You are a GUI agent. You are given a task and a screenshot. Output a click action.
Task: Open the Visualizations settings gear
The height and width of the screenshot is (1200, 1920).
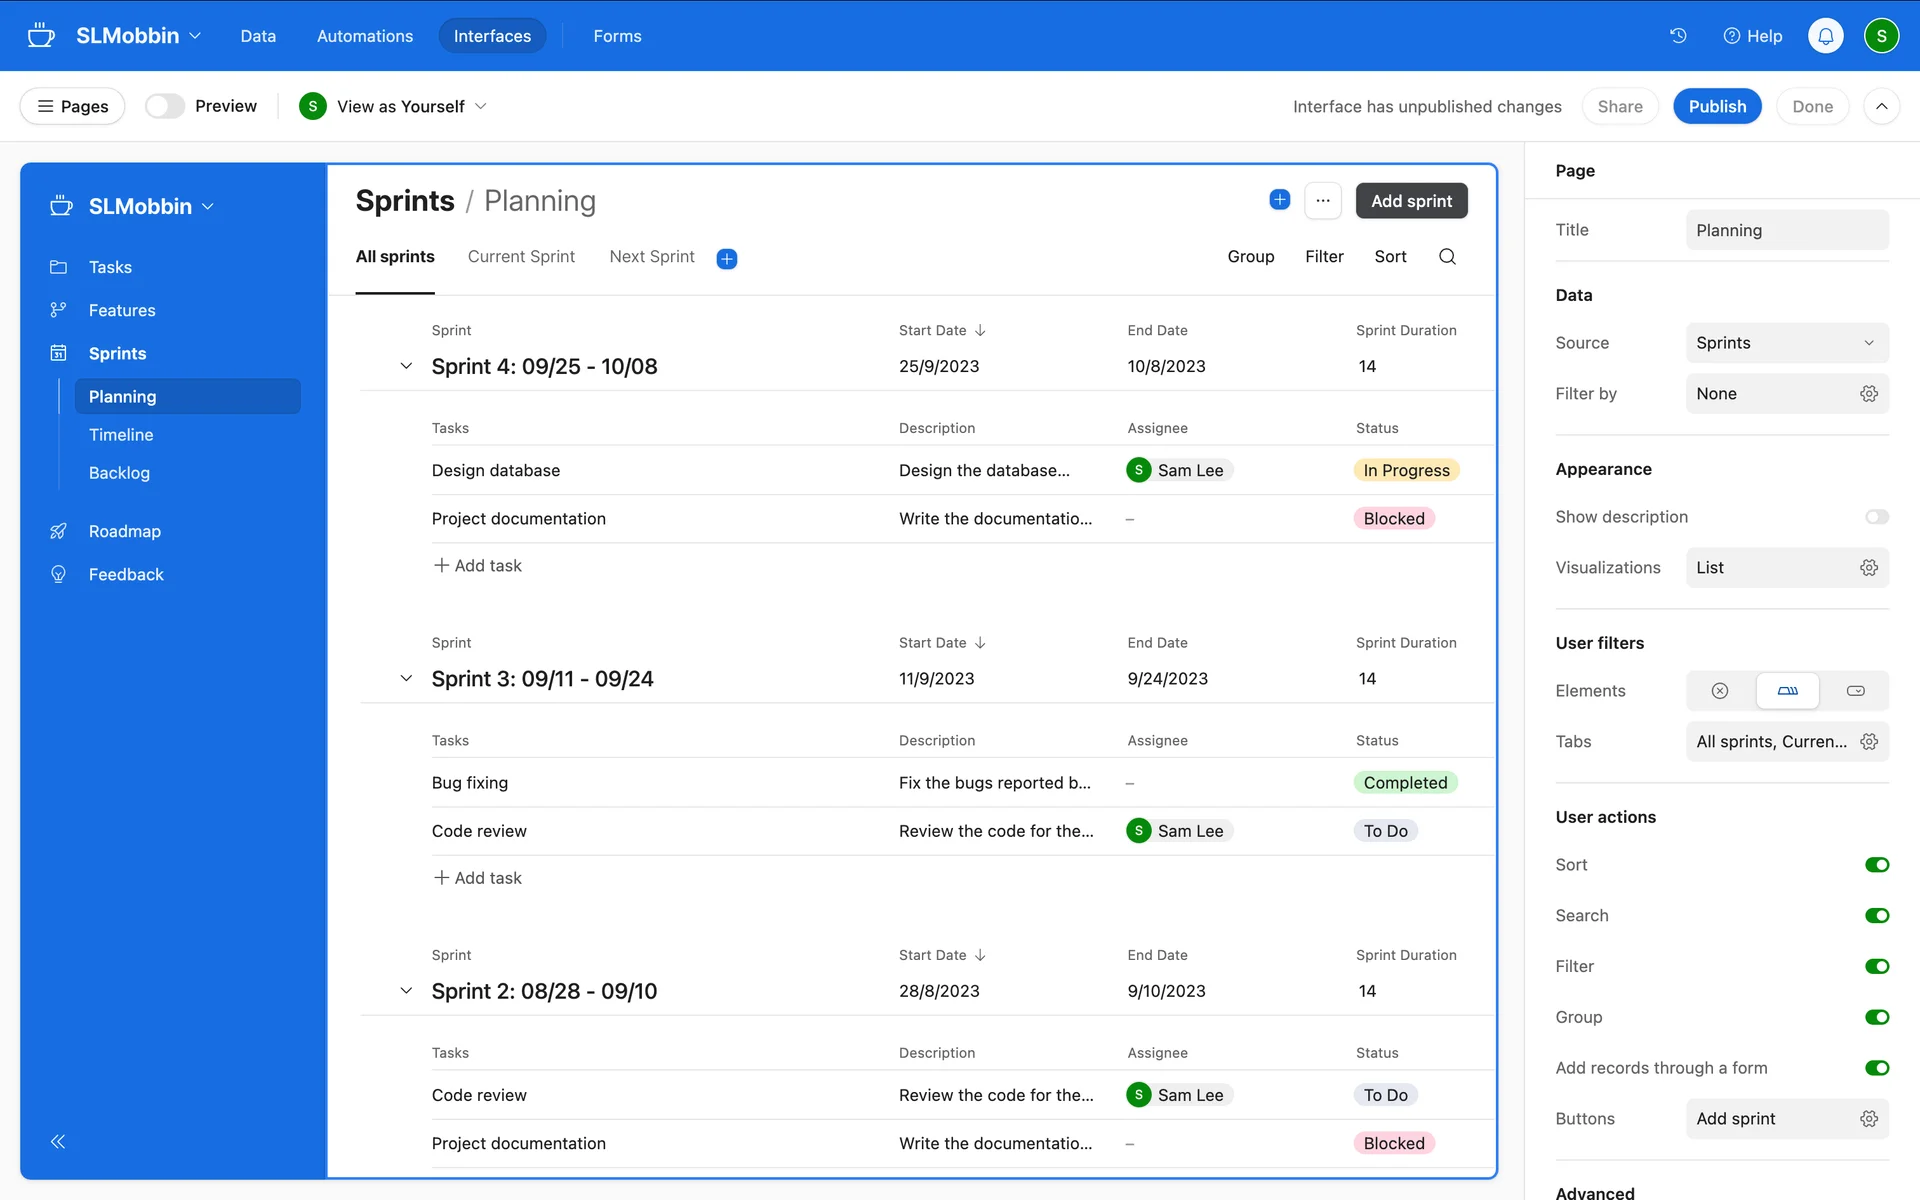(1868, 568)
